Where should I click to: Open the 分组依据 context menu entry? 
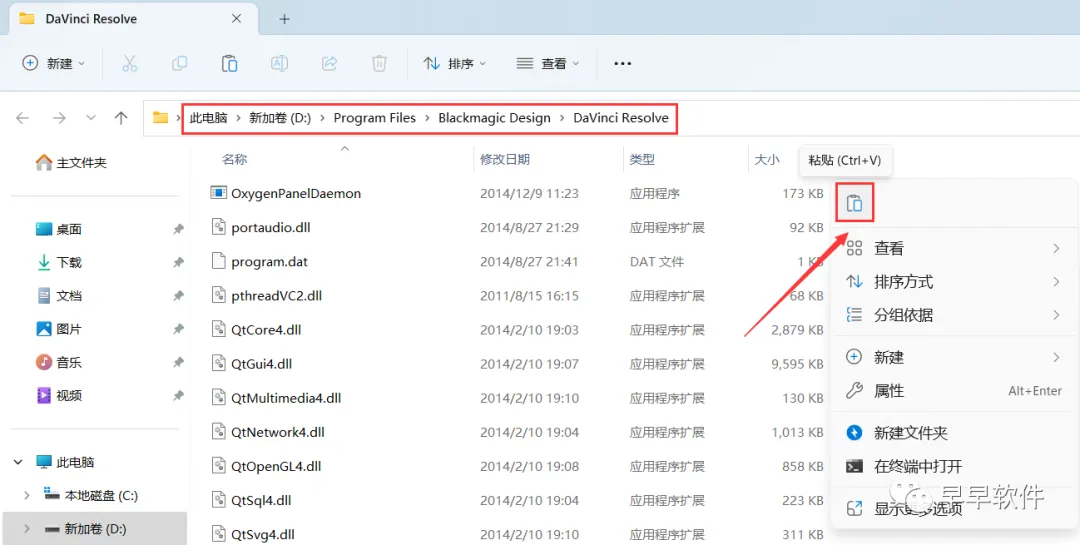tap(954, 316)
